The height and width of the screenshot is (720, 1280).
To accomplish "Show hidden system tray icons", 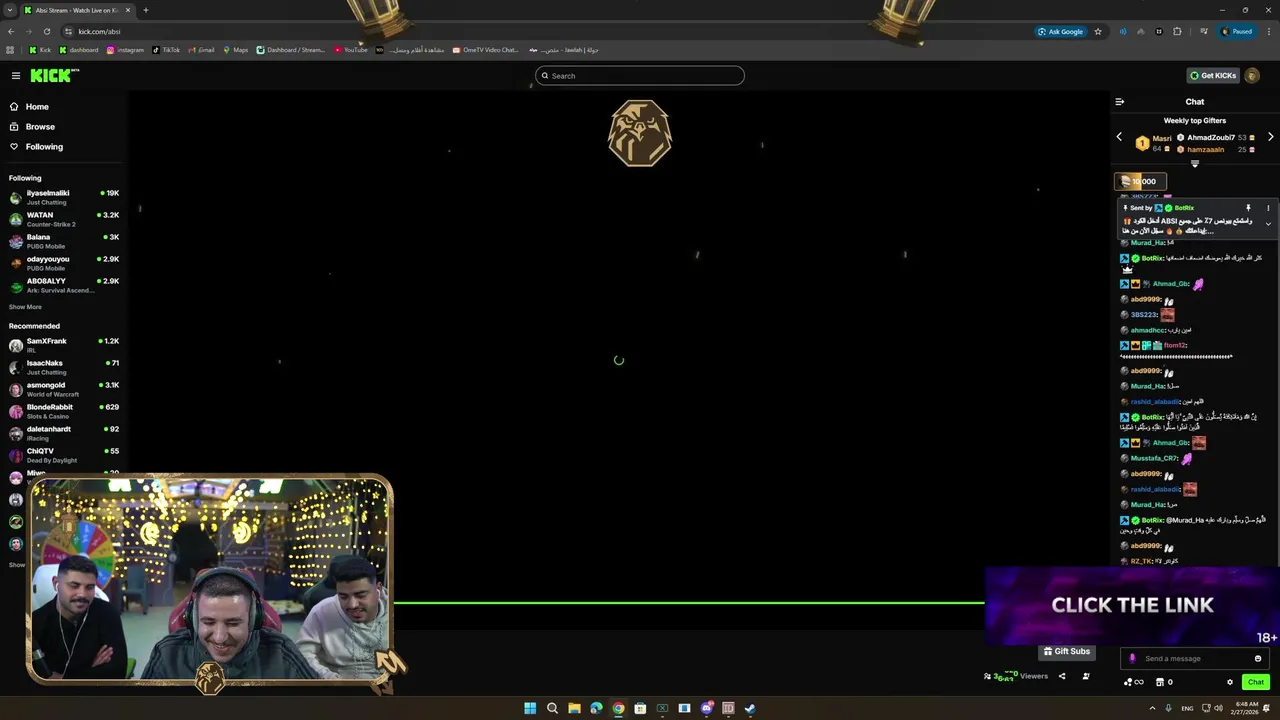I will pyautogui.click(x=1152, y=708).
